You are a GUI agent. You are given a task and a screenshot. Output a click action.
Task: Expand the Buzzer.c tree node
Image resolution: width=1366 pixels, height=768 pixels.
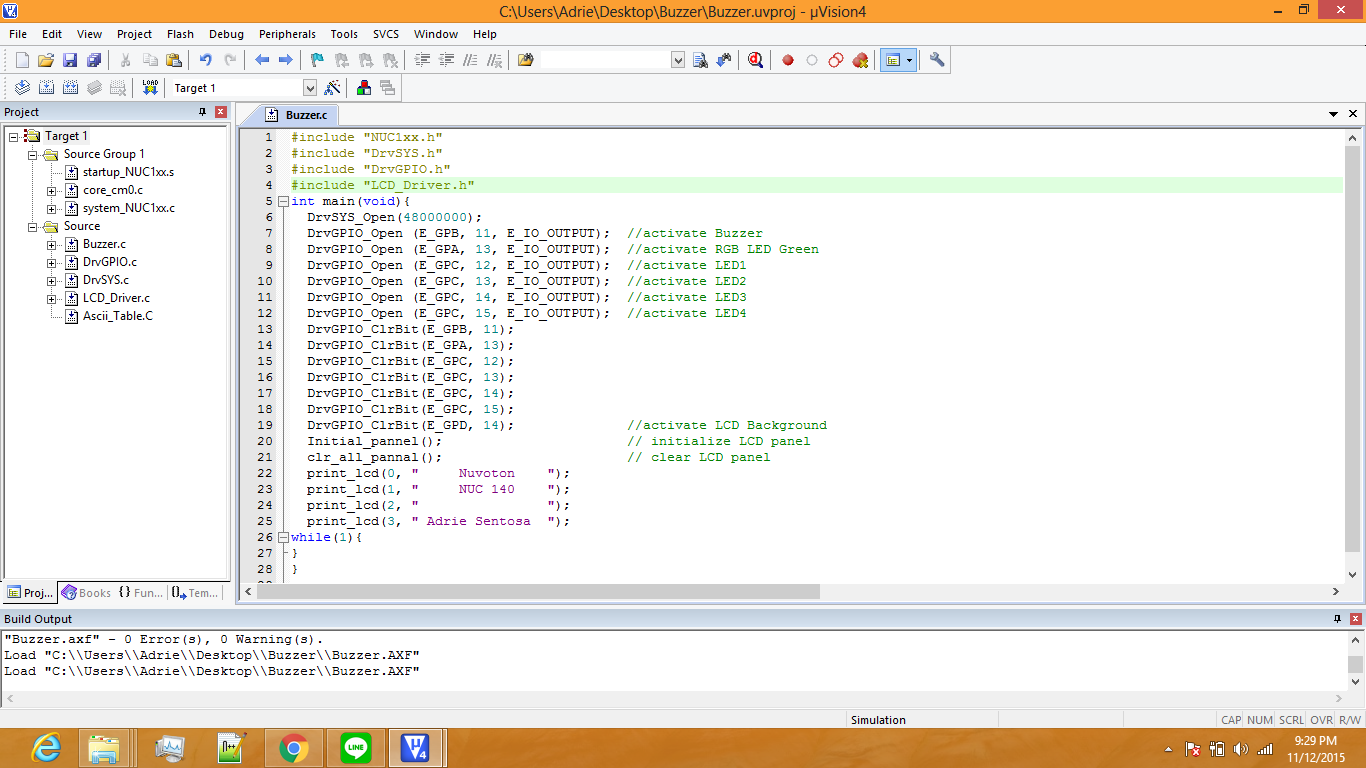[52, 244]
